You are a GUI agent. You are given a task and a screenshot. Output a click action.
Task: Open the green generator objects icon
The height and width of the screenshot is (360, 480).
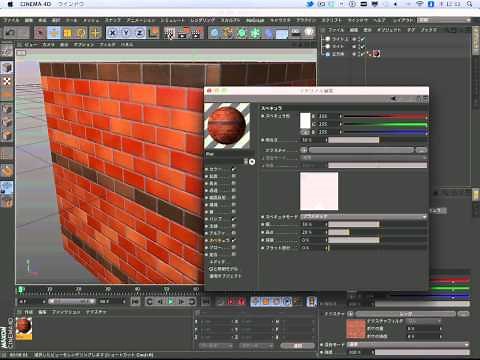(242, 33)
